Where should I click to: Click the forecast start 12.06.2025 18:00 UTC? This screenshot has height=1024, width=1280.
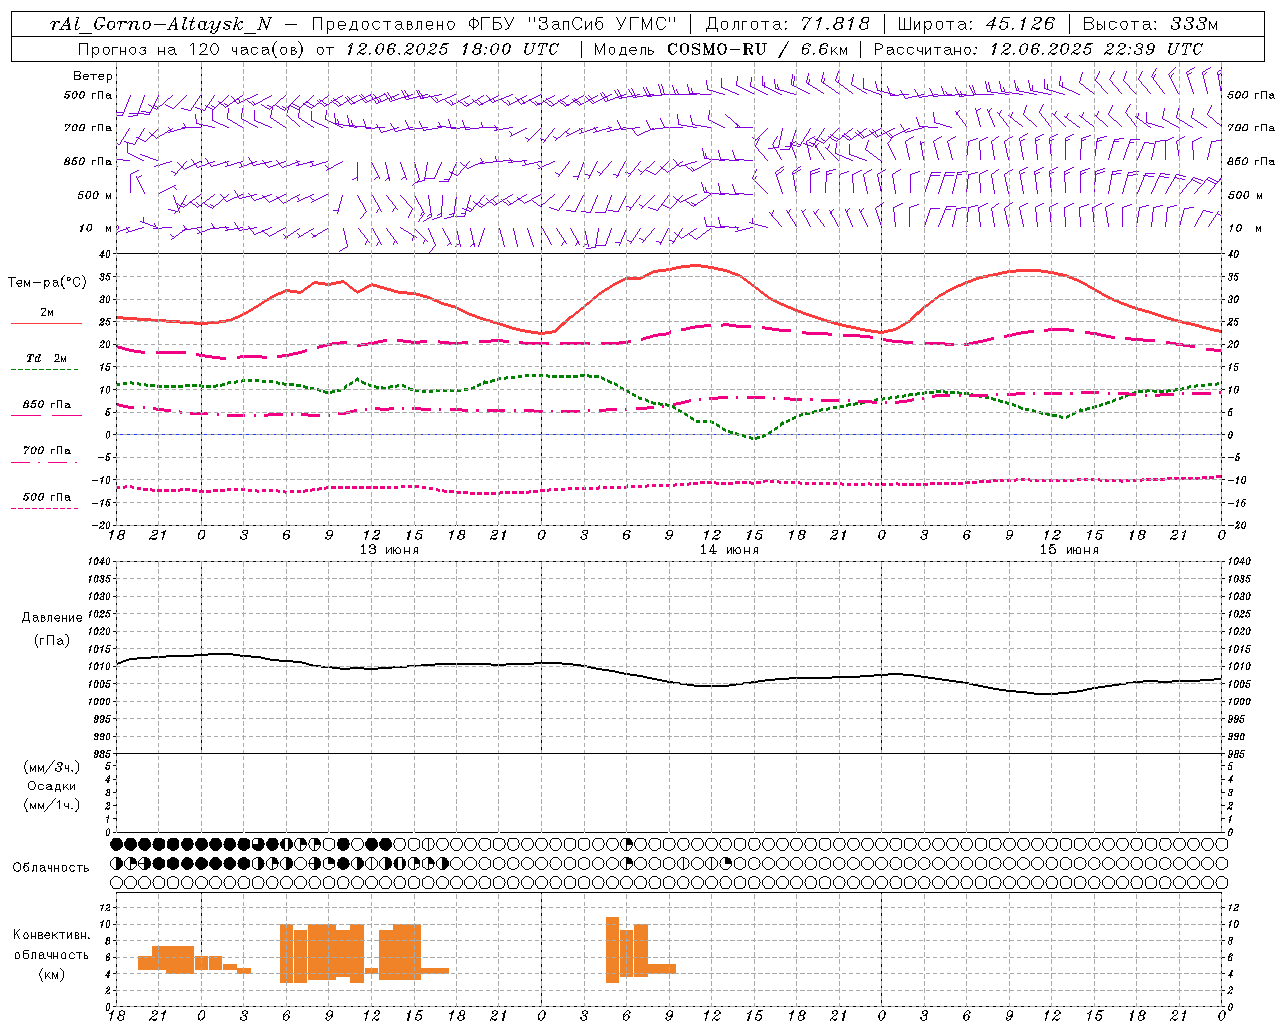[452, 49]
